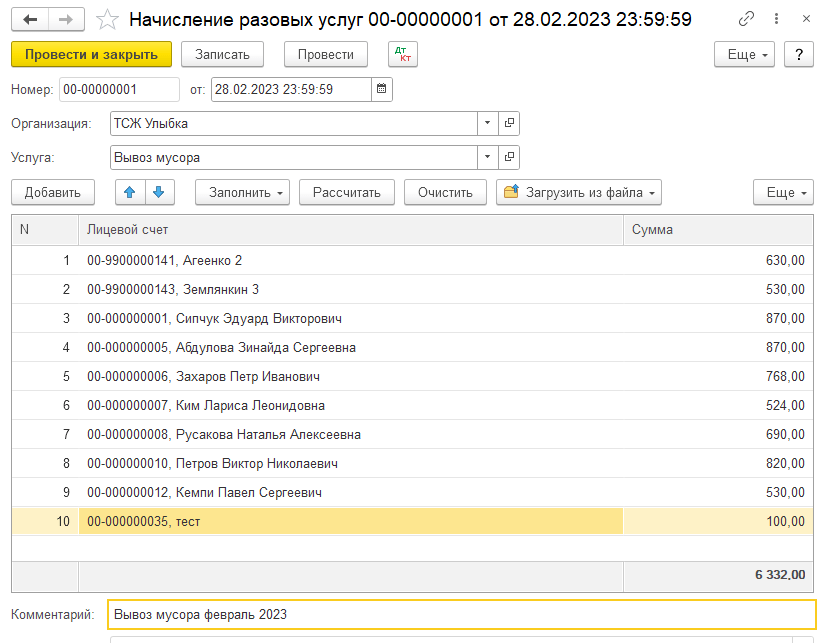Viewport: 829px width, 643px height.
Task: Click the Добавить button
Action: pyautogui.click(x=53, y=192)
